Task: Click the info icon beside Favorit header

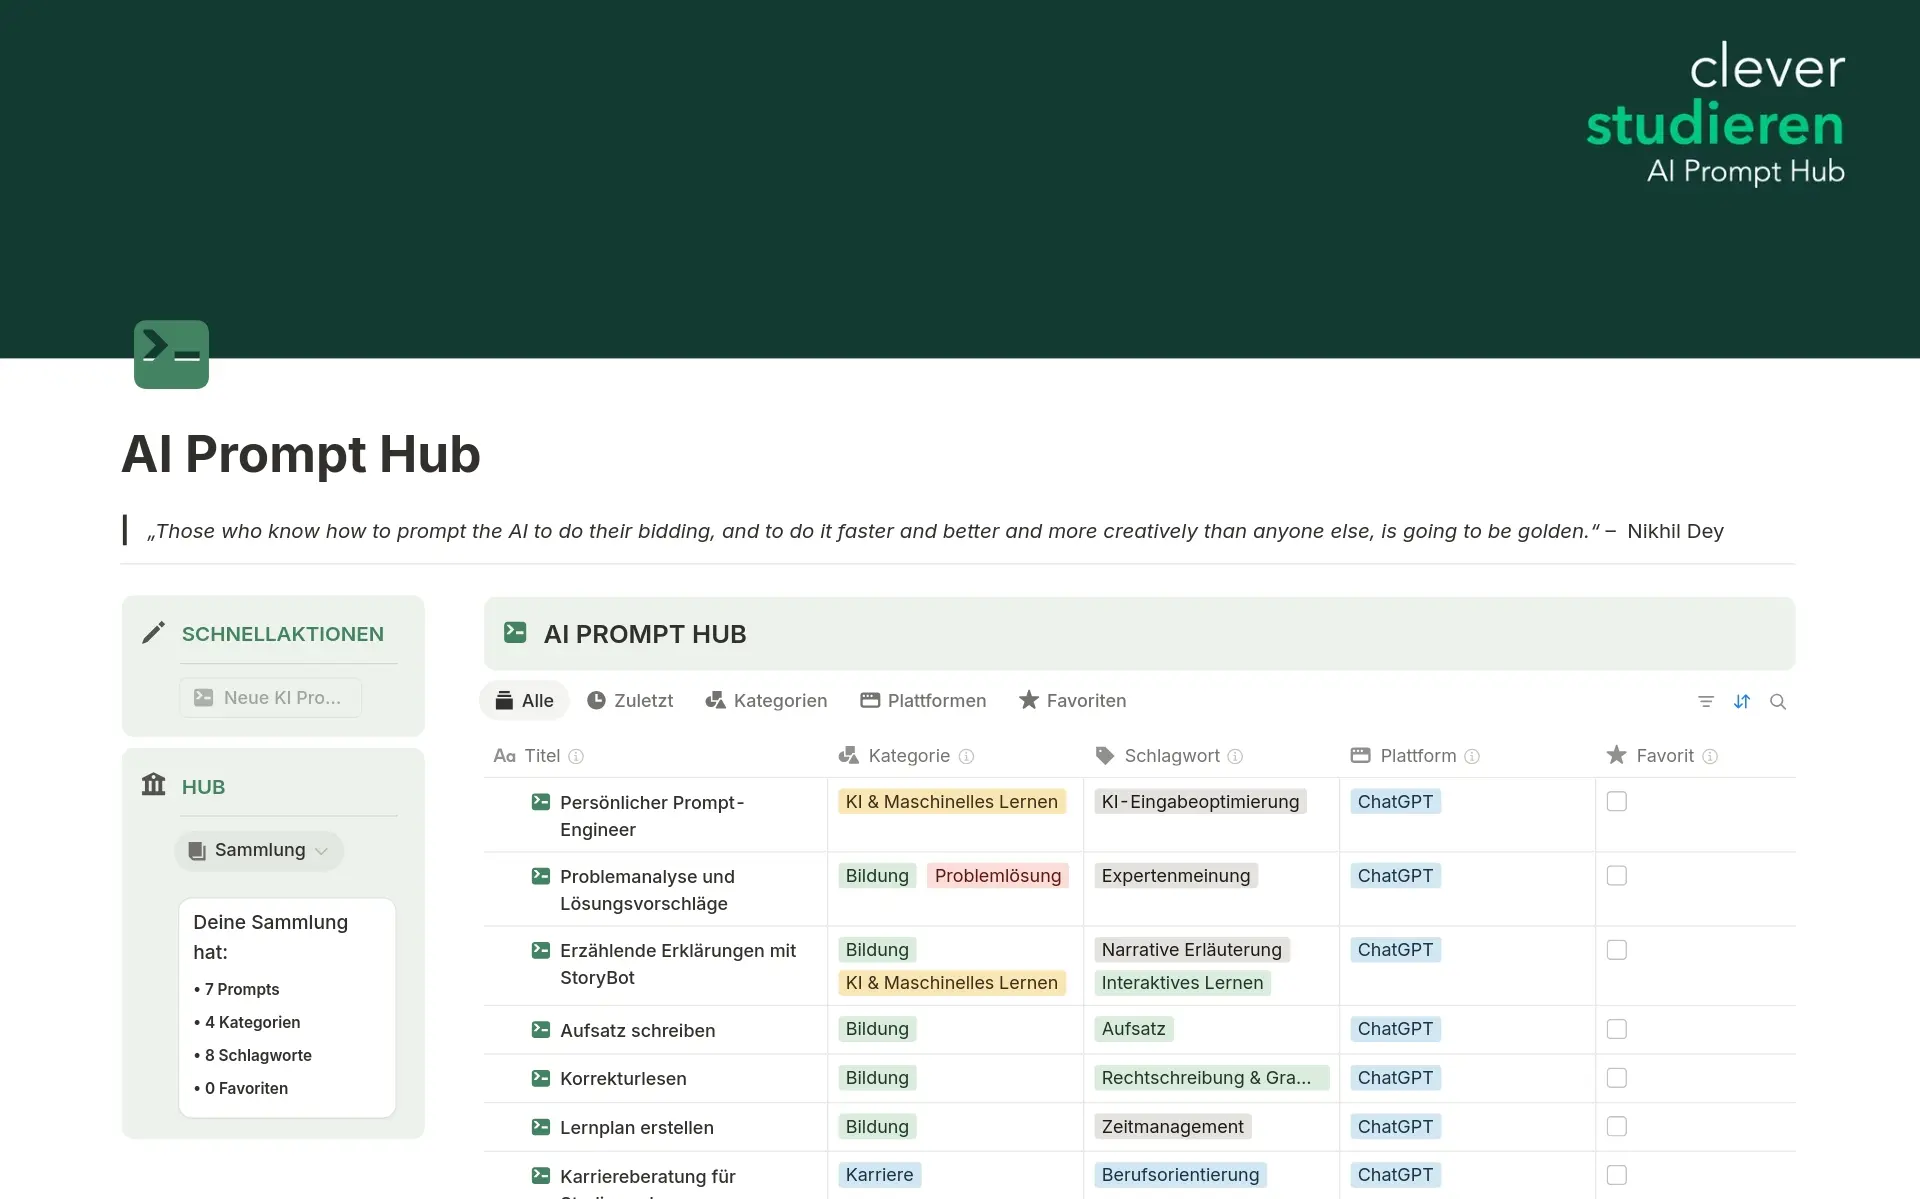Action: point(1710,757)
